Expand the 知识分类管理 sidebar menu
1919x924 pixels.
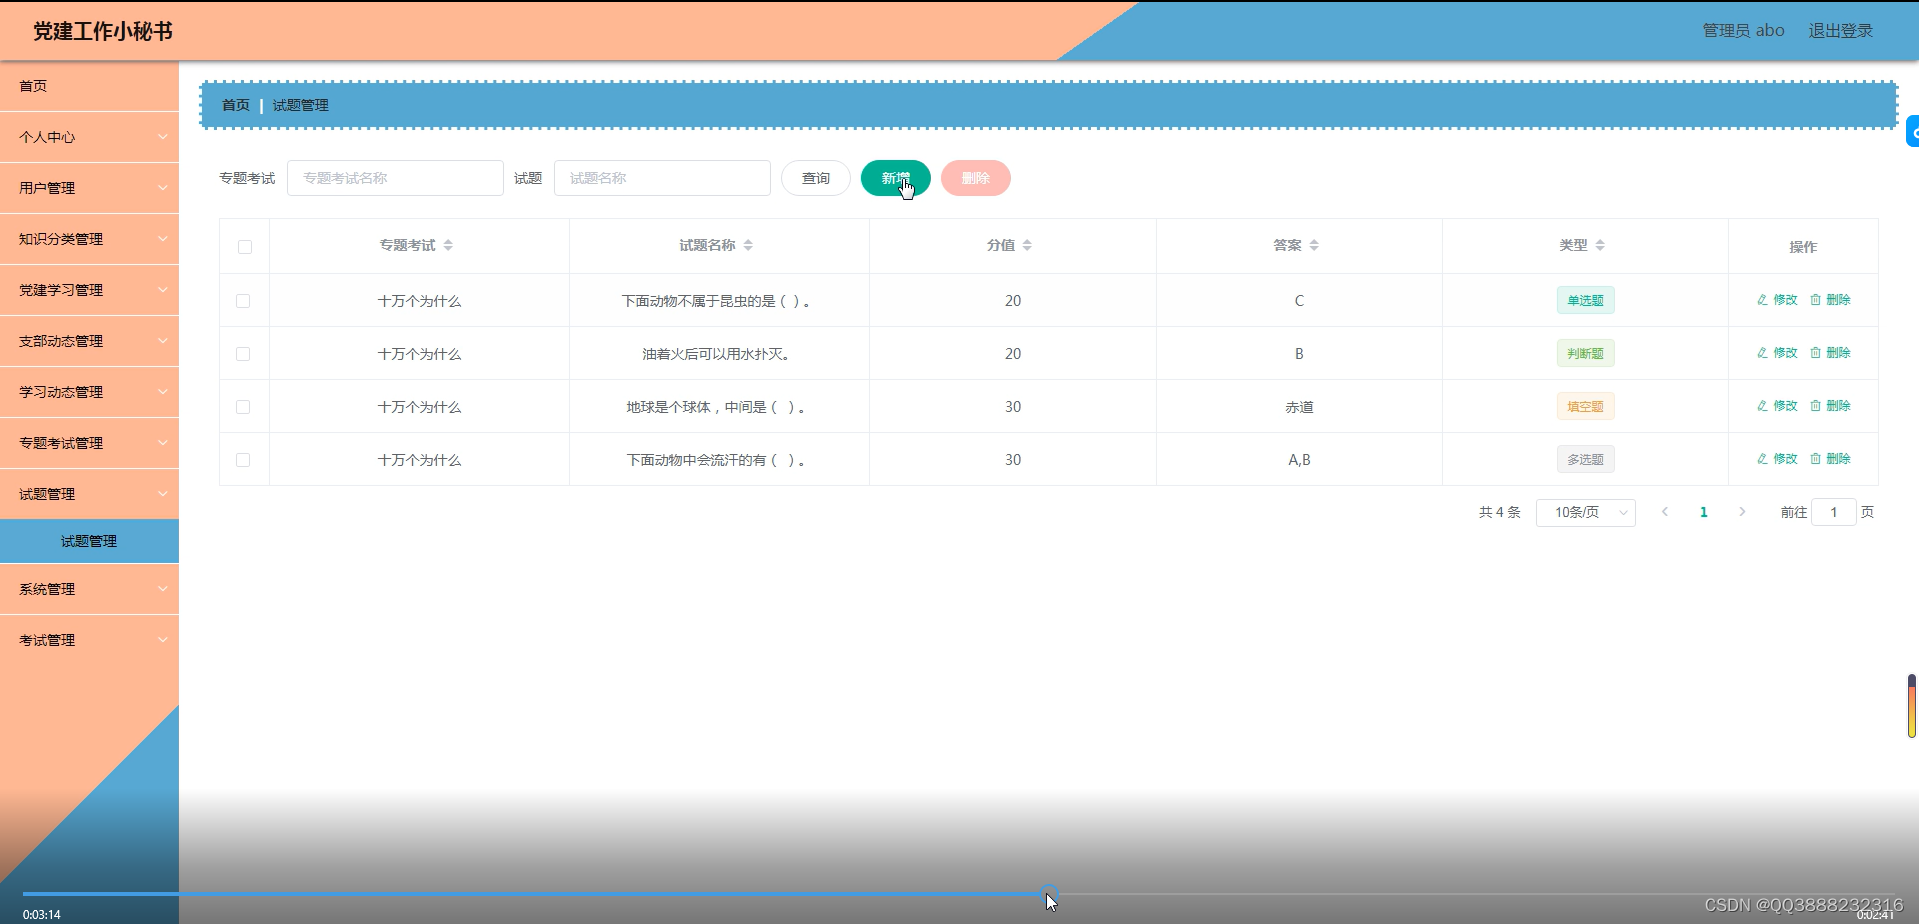point(89,239)
